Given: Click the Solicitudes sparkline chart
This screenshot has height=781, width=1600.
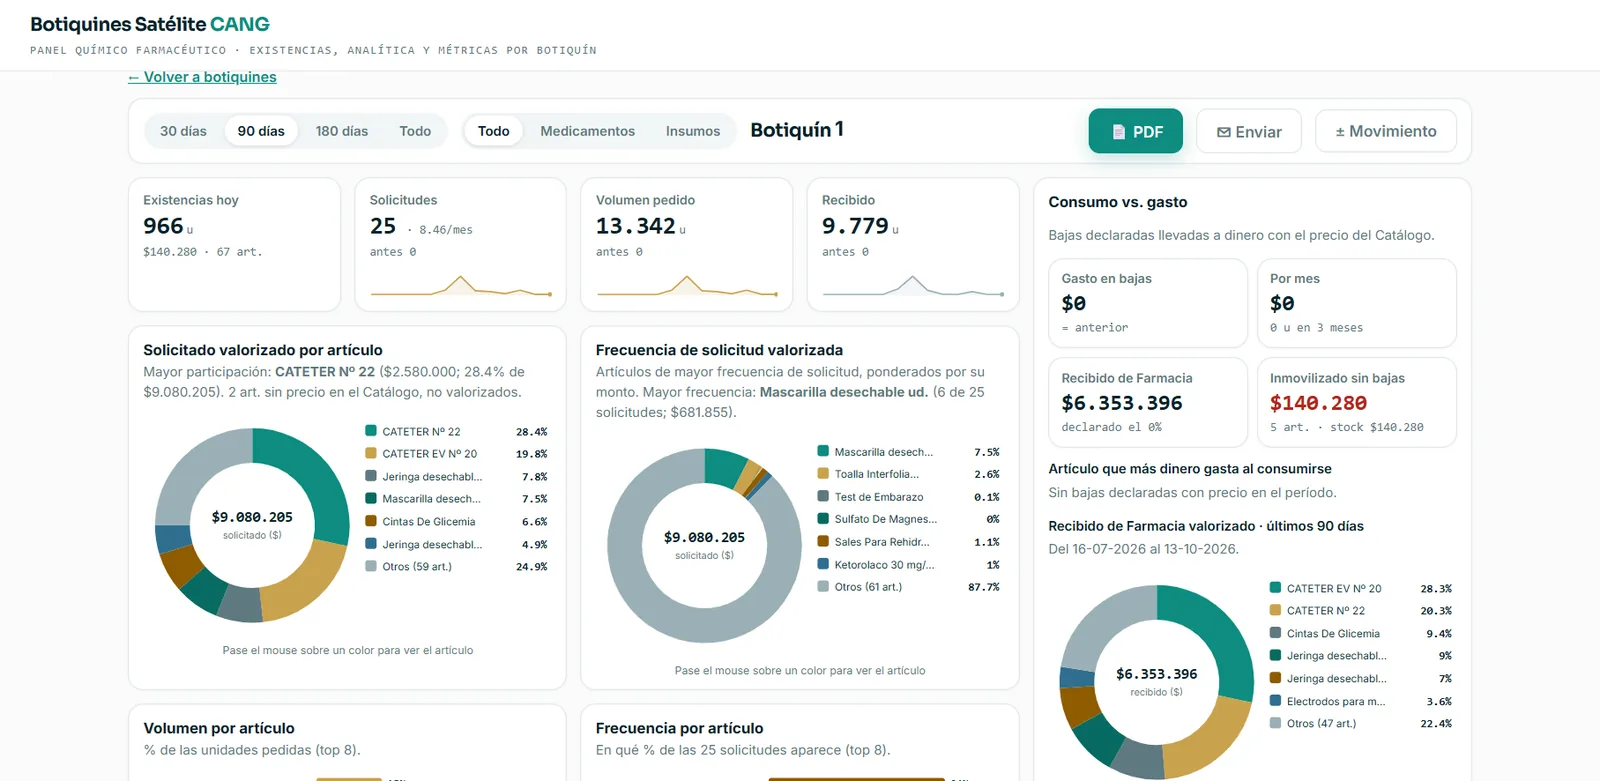Looking at the screenshot, I should click(x=460, y=285).
